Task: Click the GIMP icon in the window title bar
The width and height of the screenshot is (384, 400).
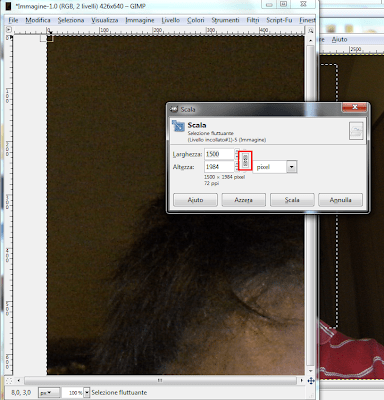Action: click(x=8, y=6)
